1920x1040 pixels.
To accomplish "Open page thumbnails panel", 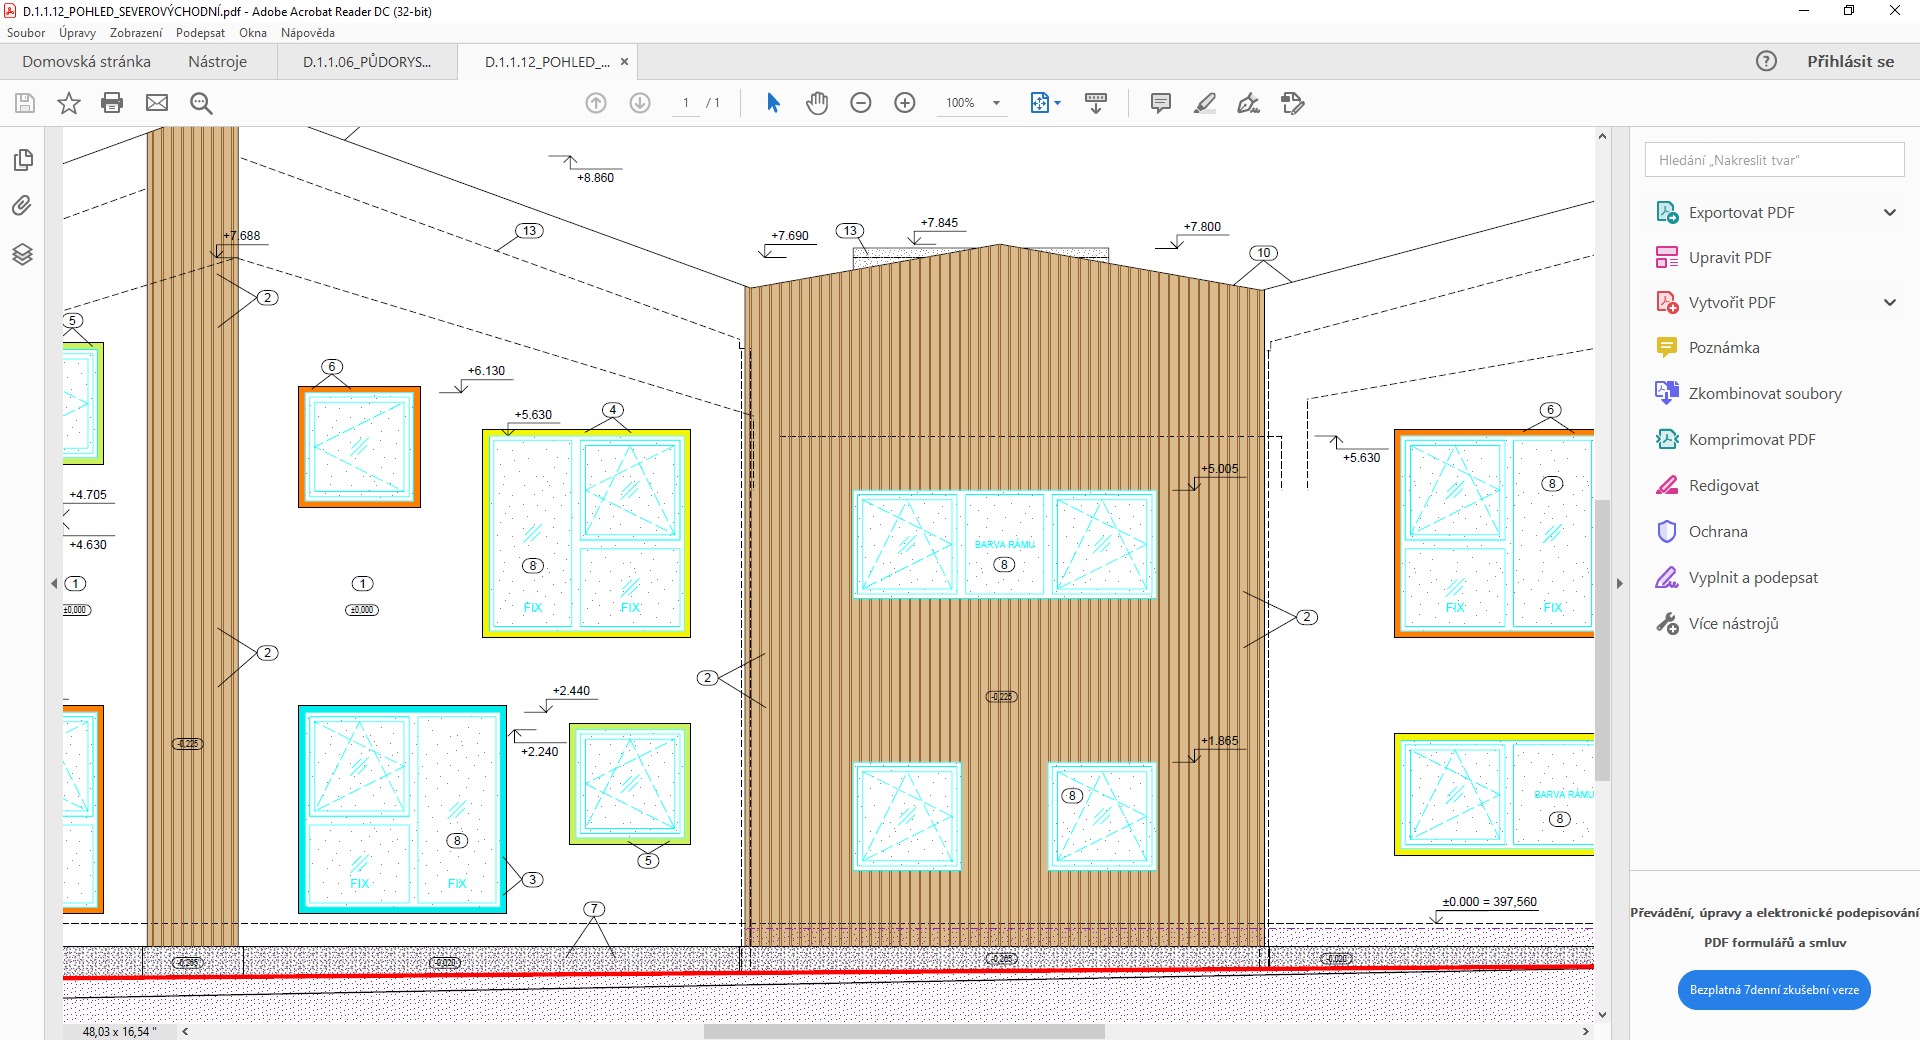I will point(22,160).
